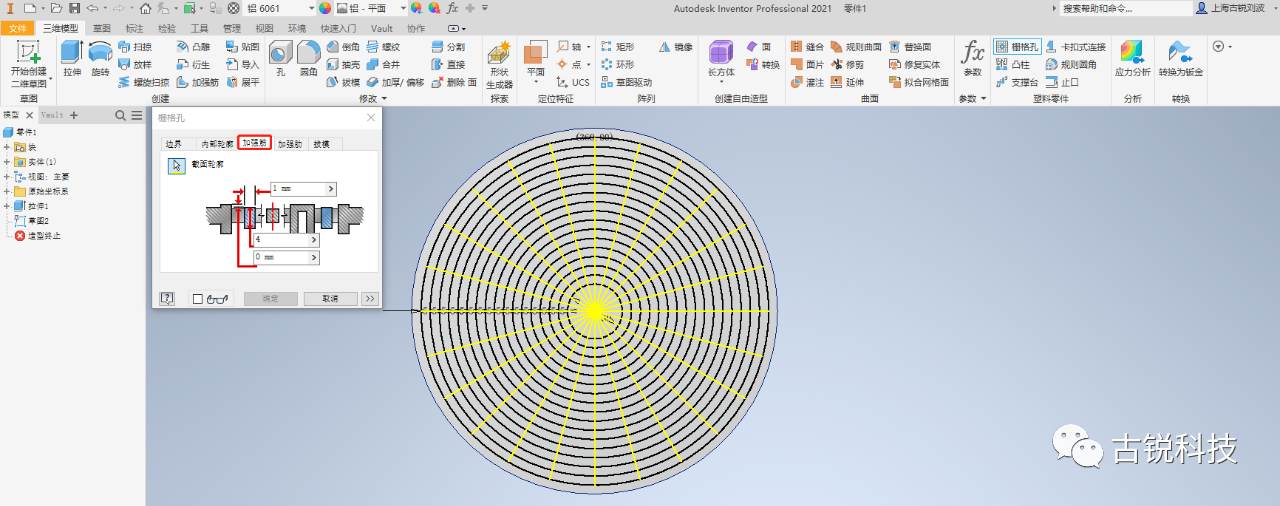
Task: Click the 1 mm thickness input field
Action: pyautogui.click(x=298, y=188)
